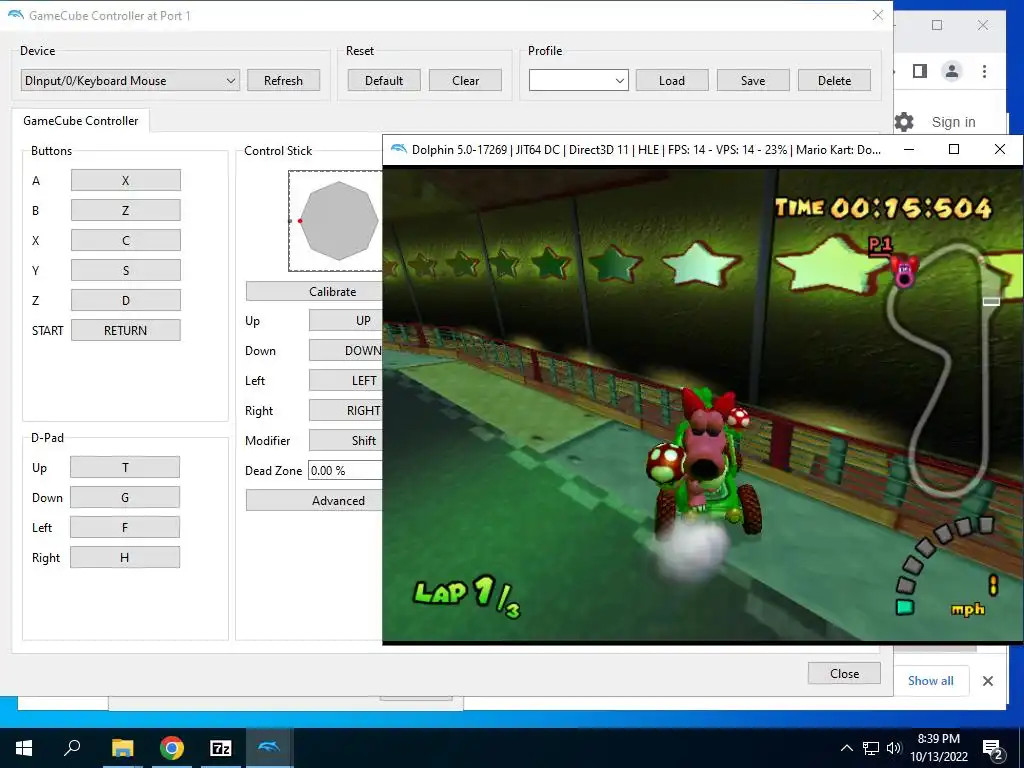The width and height of the screenshot is (1024, 768).
Task: Delete the selected profile
Action: (835, 80)
